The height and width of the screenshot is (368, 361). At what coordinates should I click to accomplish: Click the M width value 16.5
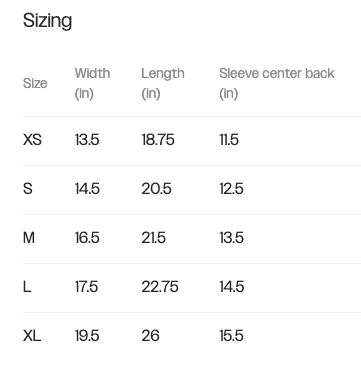pyautogui.click(x=87, y=238)
